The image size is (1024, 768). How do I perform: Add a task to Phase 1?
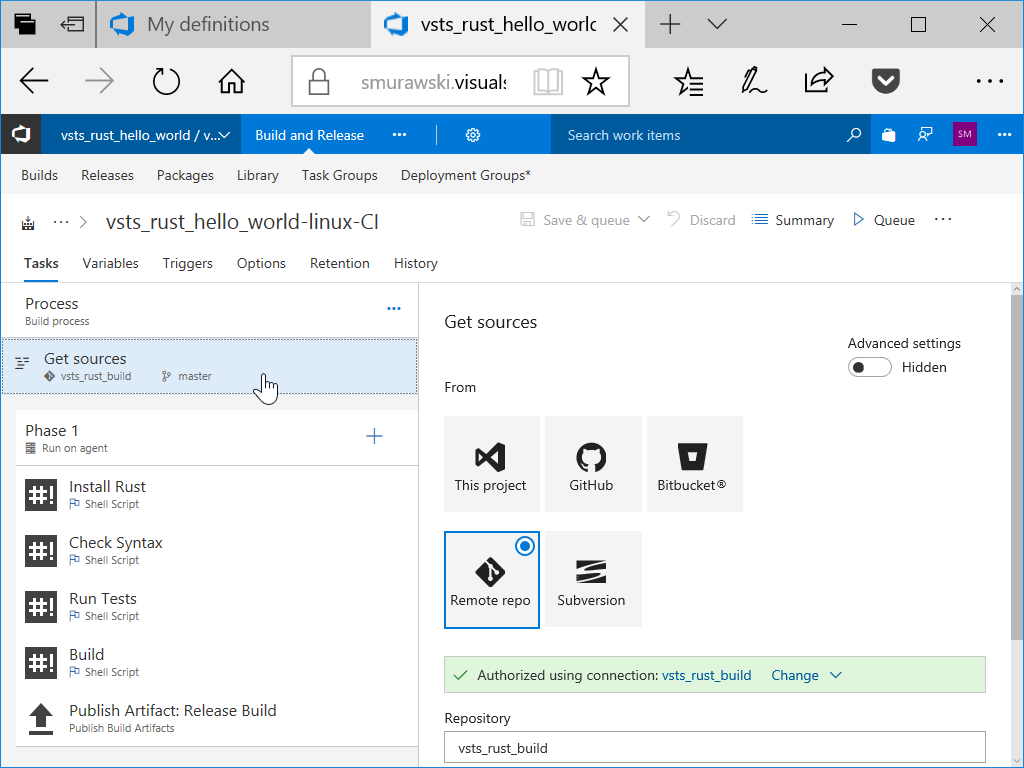[x=374, y=436]
